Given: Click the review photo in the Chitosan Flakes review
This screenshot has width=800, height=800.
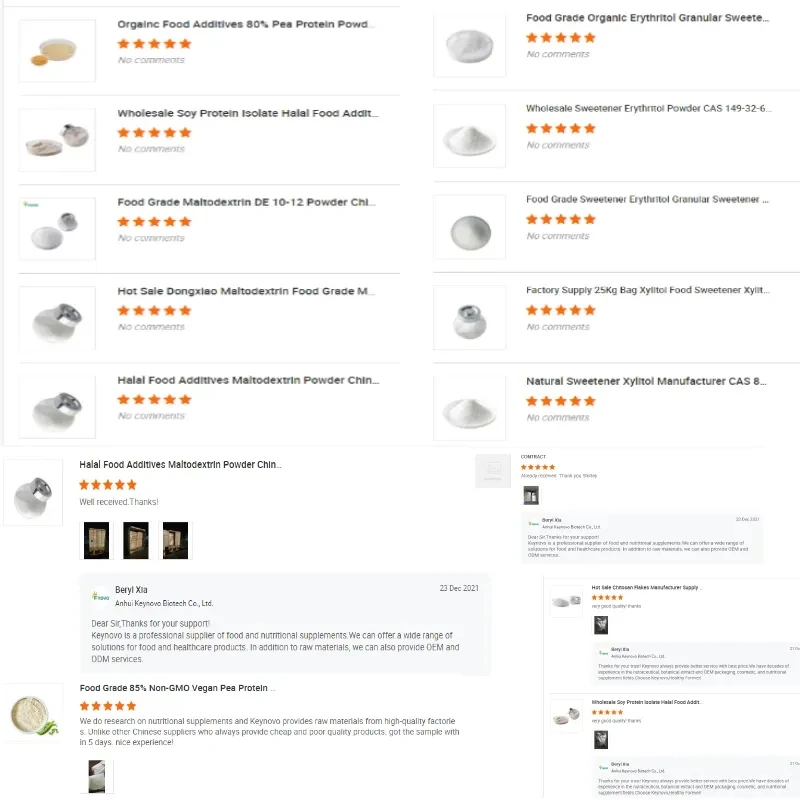Looking at the screenshot, I should [601, 627].
